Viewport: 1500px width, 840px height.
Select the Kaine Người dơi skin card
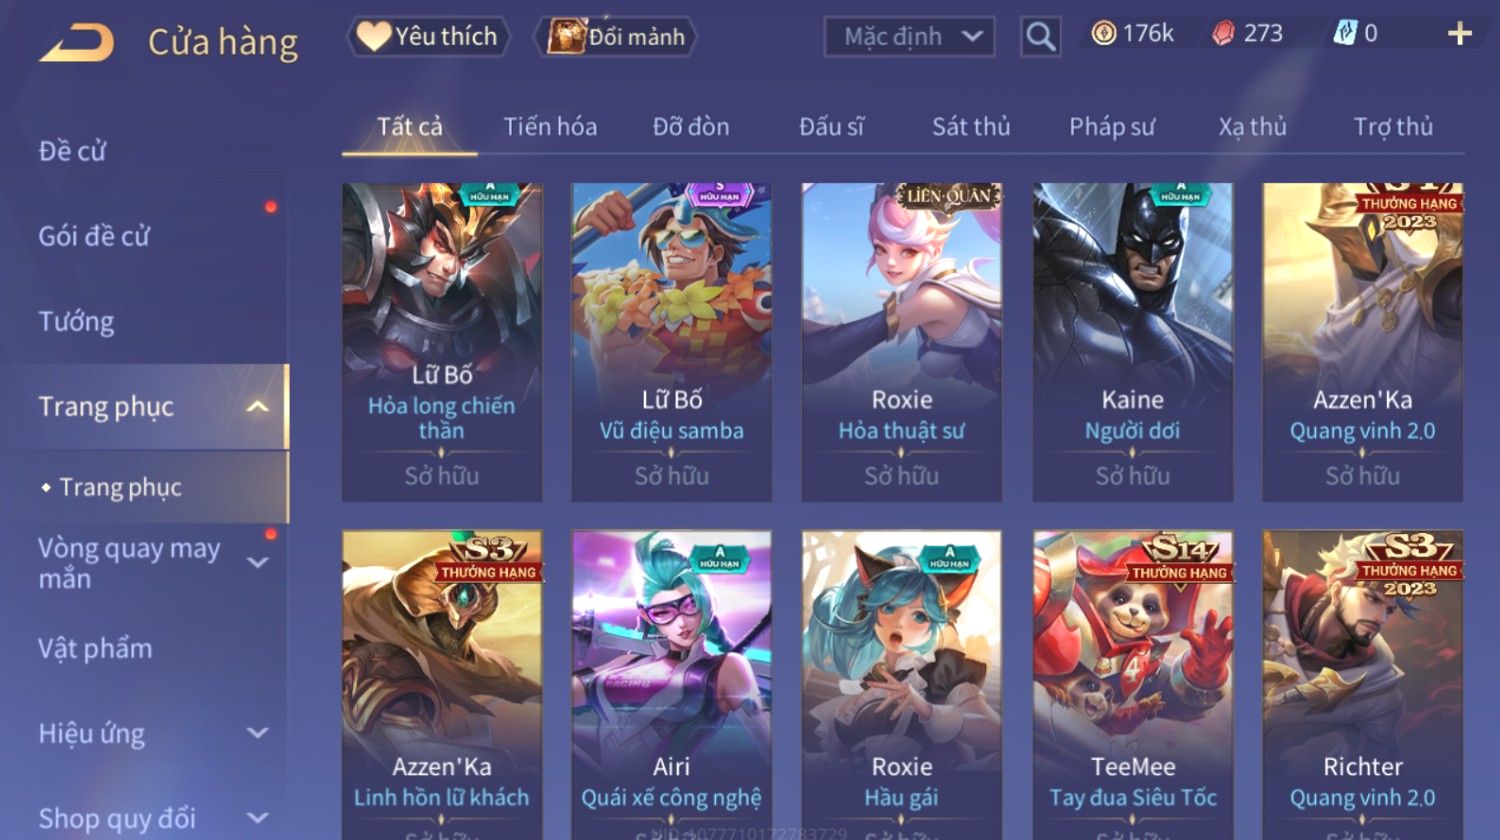pyautogui.click(x=1132, y=342)
